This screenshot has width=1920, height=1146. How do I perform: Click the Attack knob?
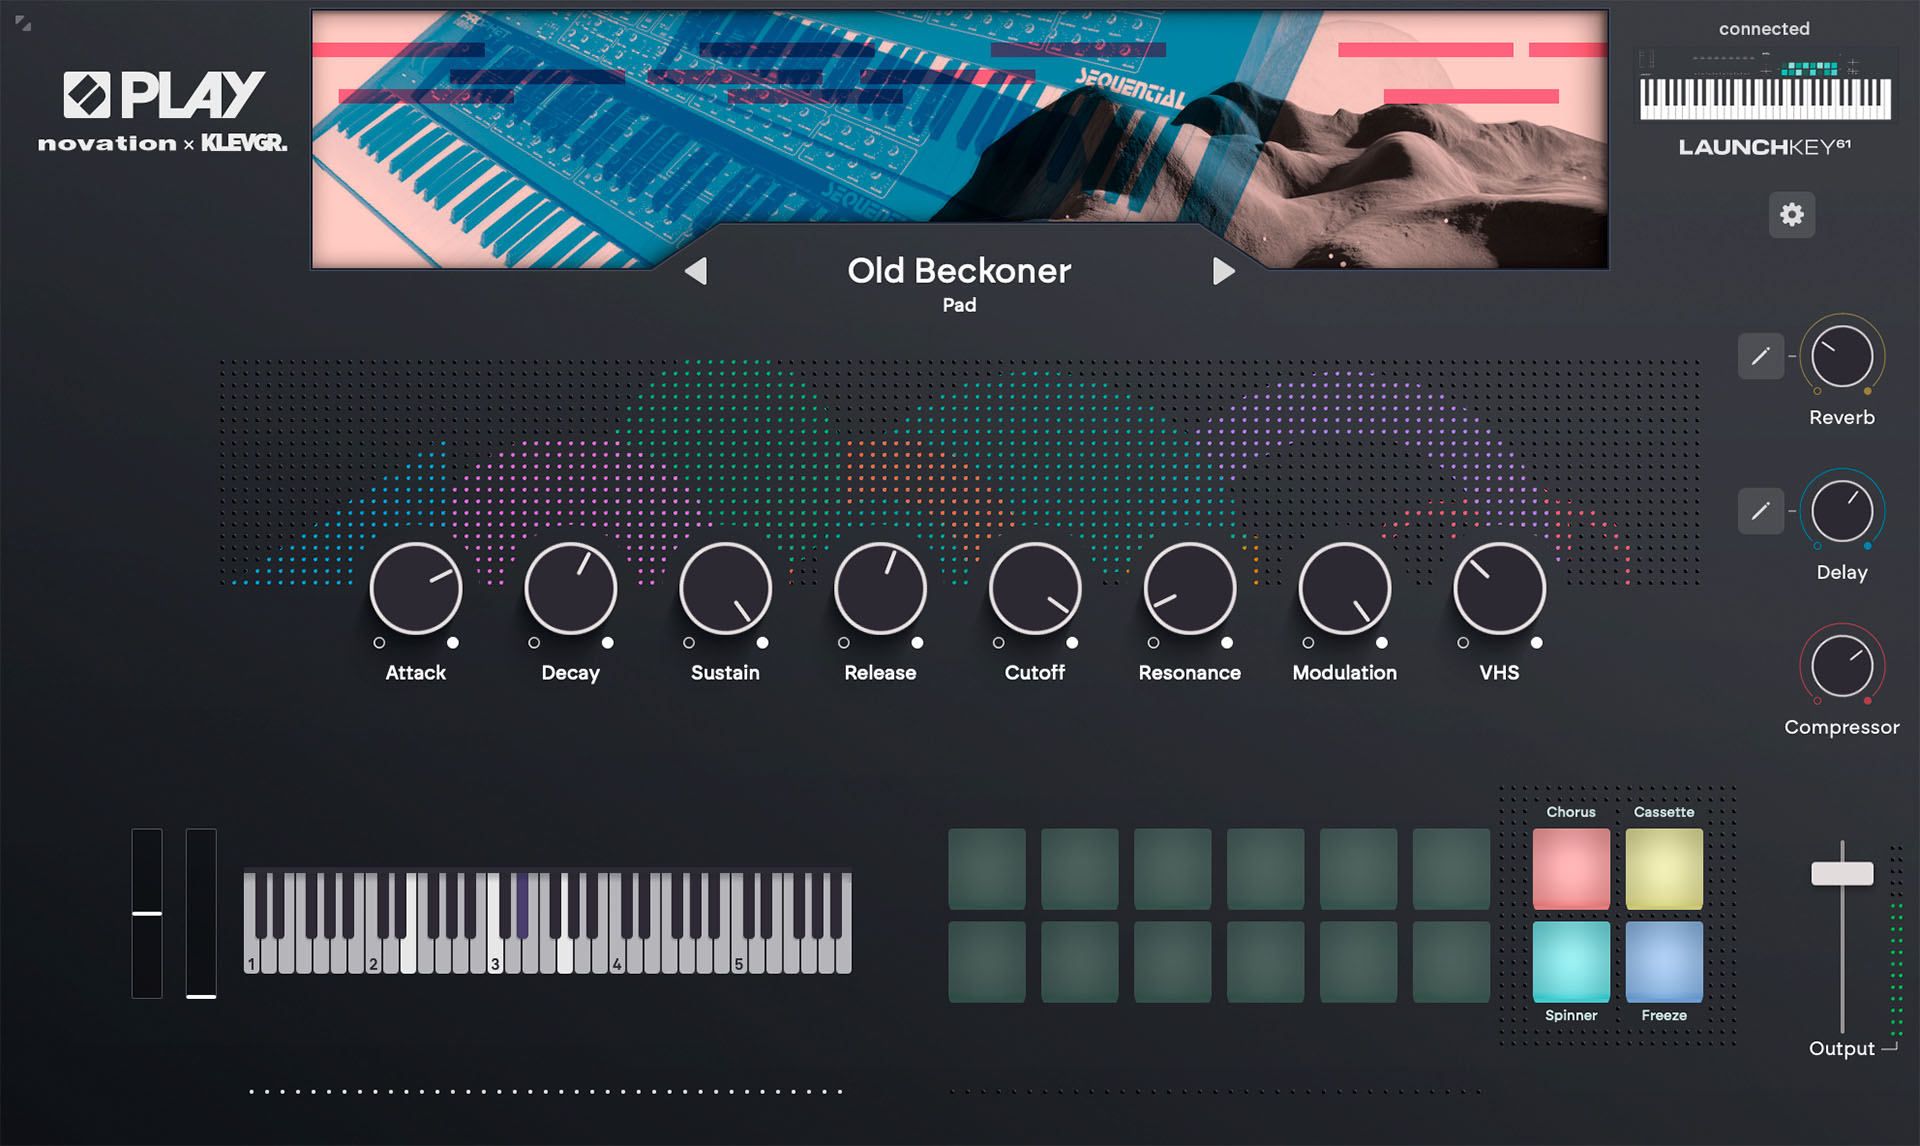[416, 589]
